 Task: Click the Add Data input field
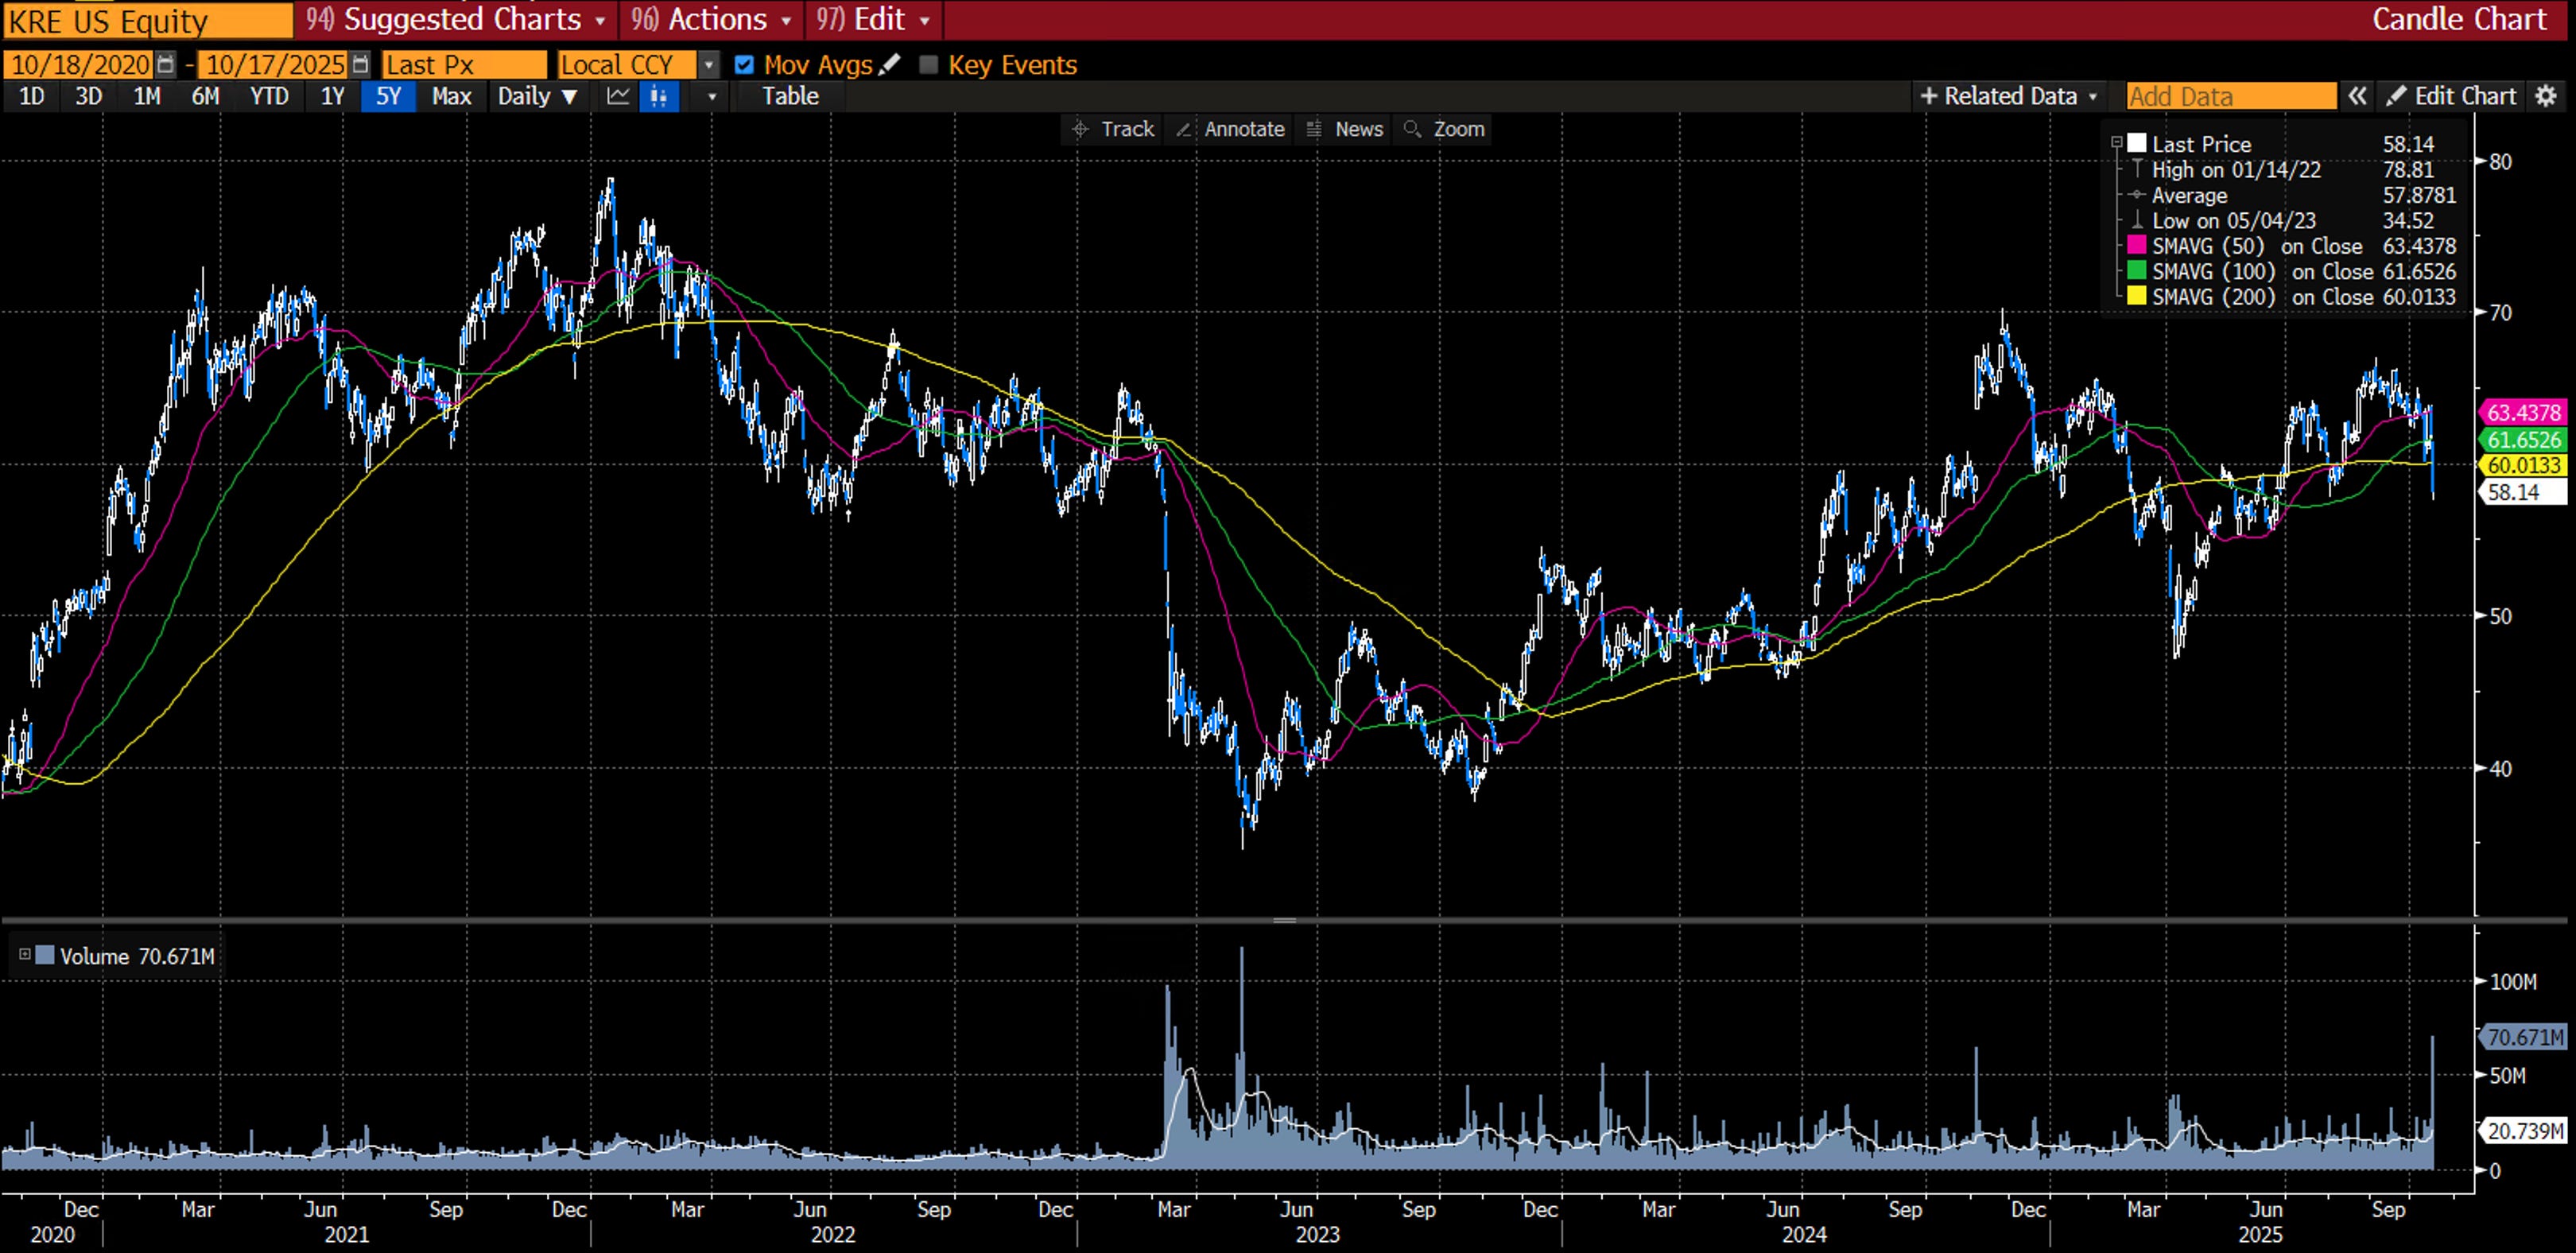click(x=2230, y=96)
